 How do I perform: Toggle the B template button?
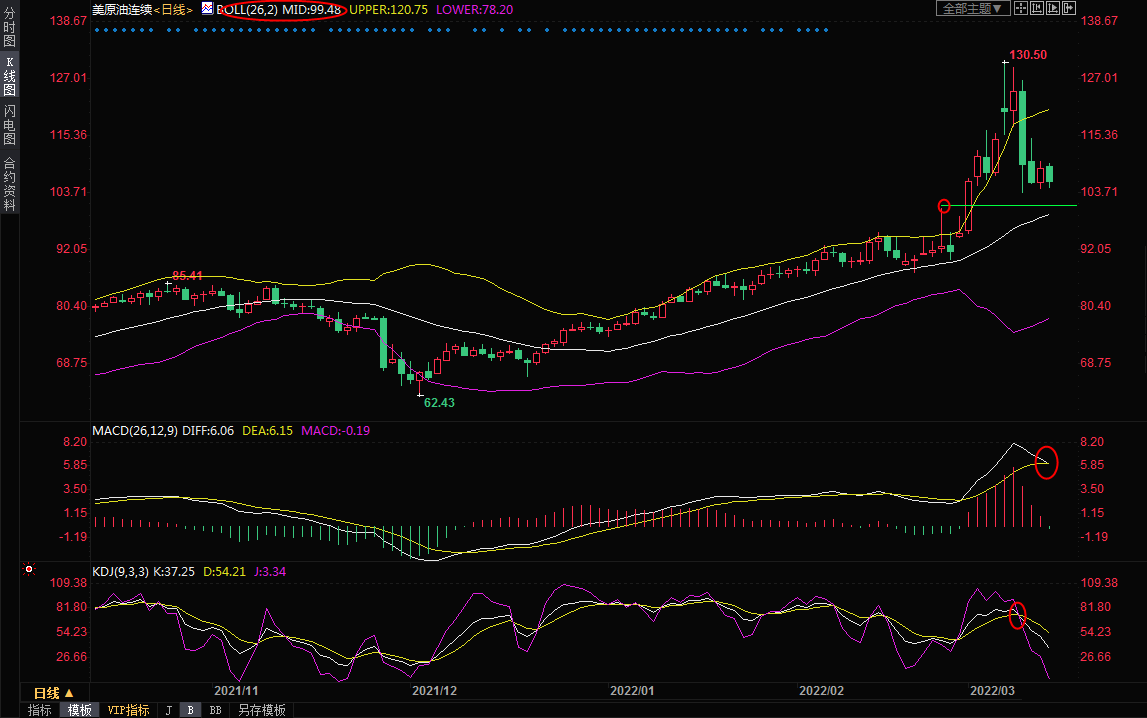click(x=190, y=710)
